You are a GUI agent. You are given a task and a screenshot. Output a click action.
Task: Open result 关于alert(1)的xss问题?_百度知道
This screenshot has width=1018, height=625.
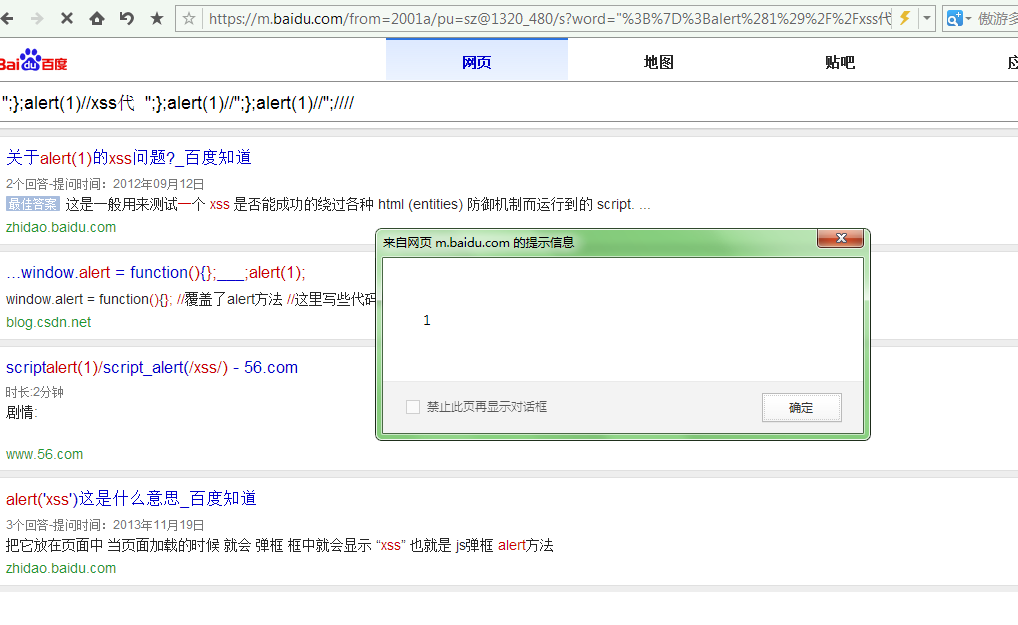129,158
